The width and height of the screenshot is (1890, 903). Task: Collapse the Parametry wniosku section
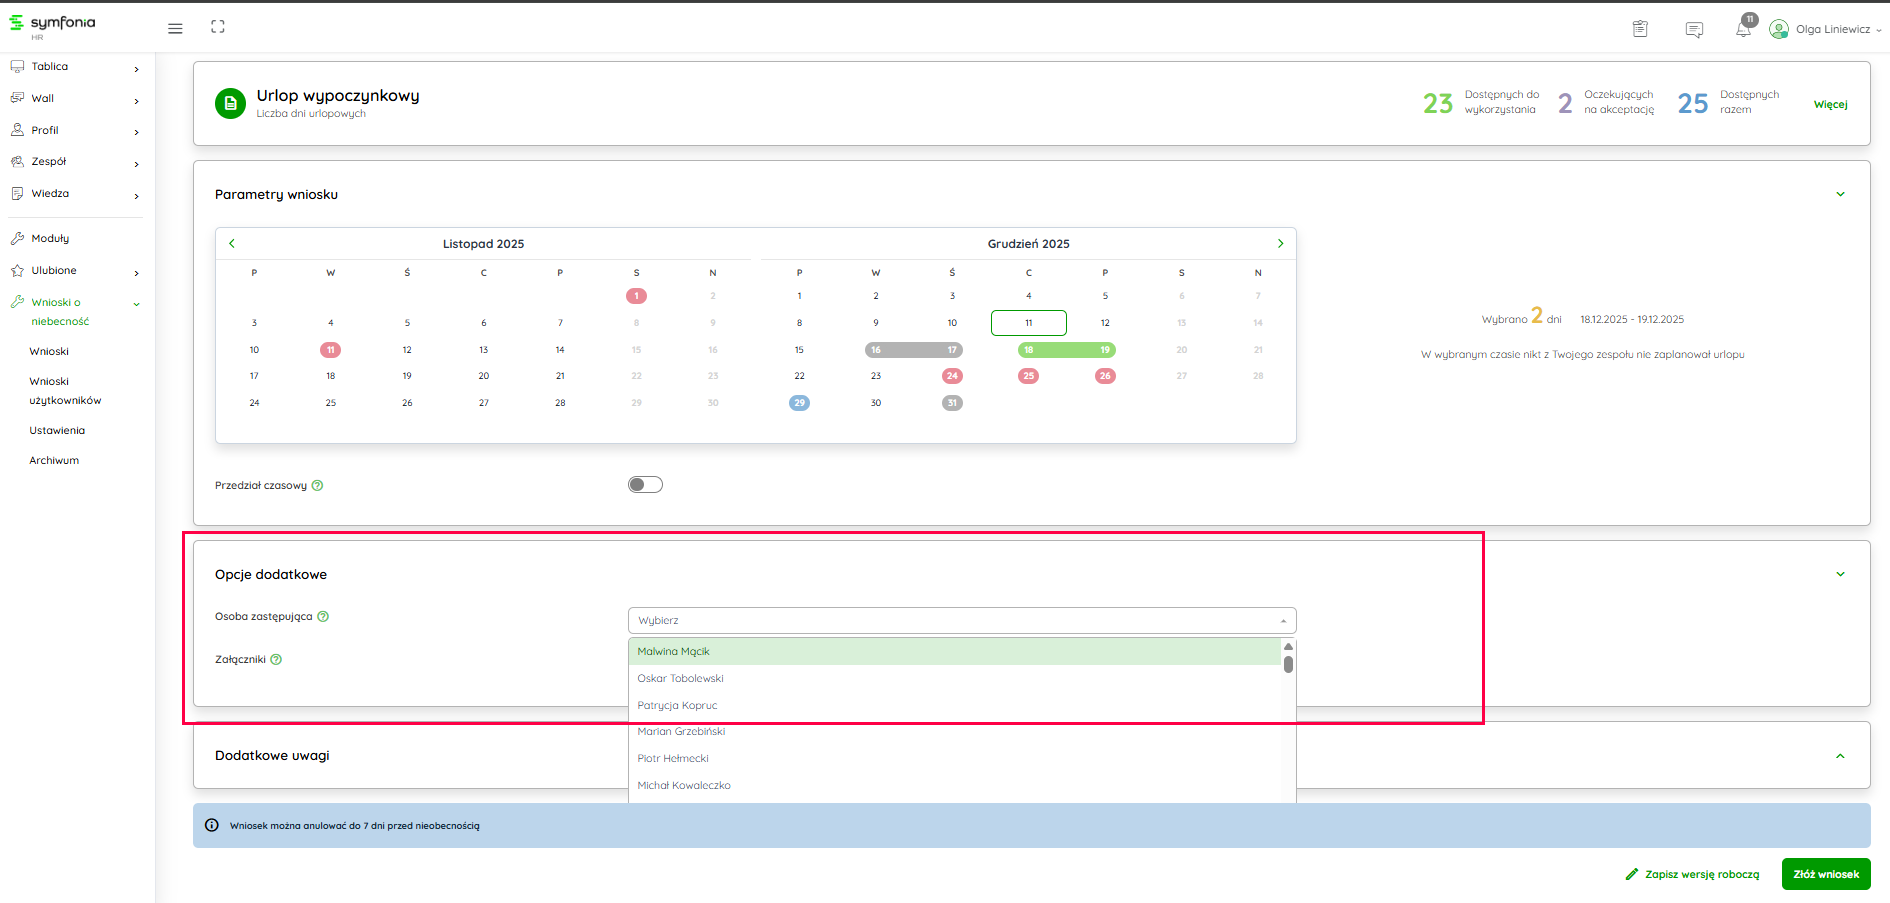pos(1840,194)
